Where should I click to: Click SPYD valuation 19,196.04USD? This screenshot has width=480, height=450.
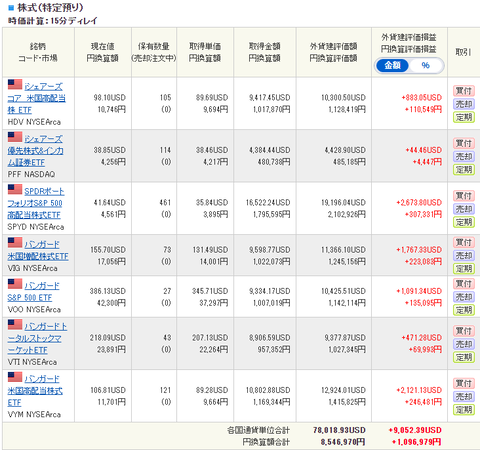pyautogui.click(x=343, y=203)
